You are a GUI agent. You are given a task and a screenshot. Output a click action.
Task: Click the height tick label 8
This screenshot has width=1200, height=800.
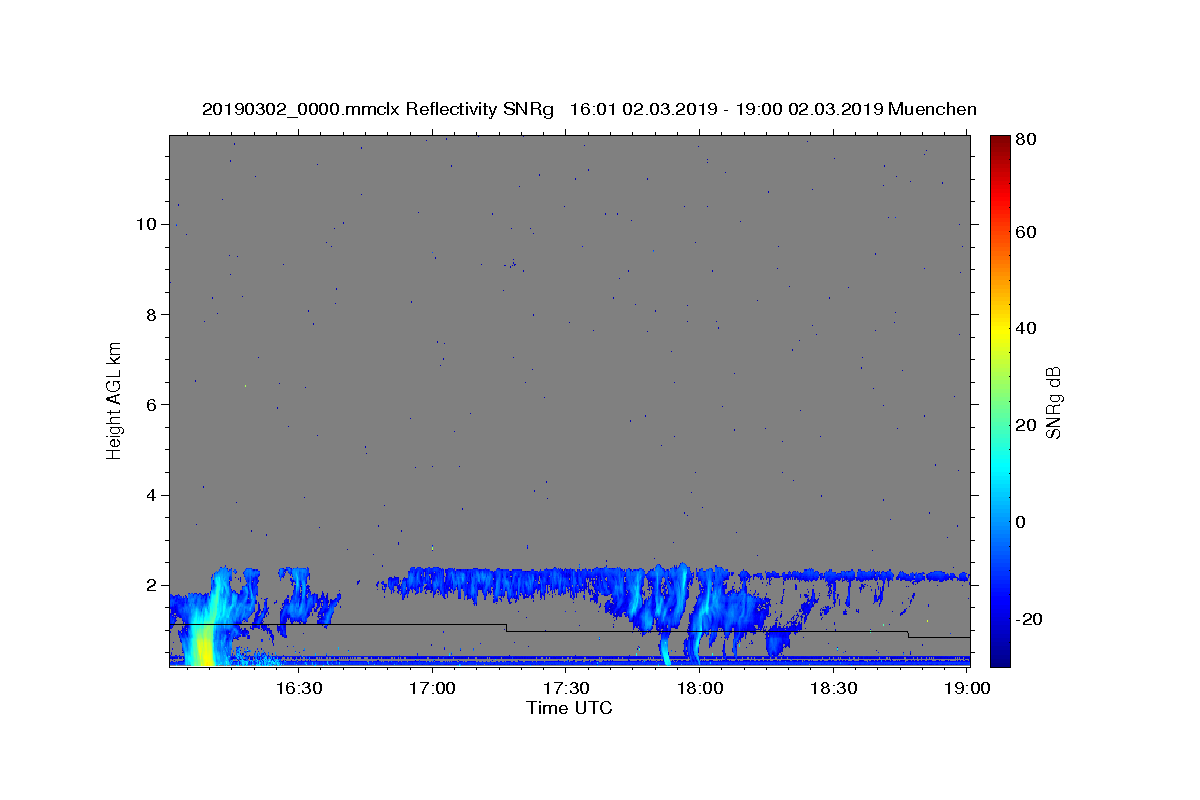coord(150,314)
